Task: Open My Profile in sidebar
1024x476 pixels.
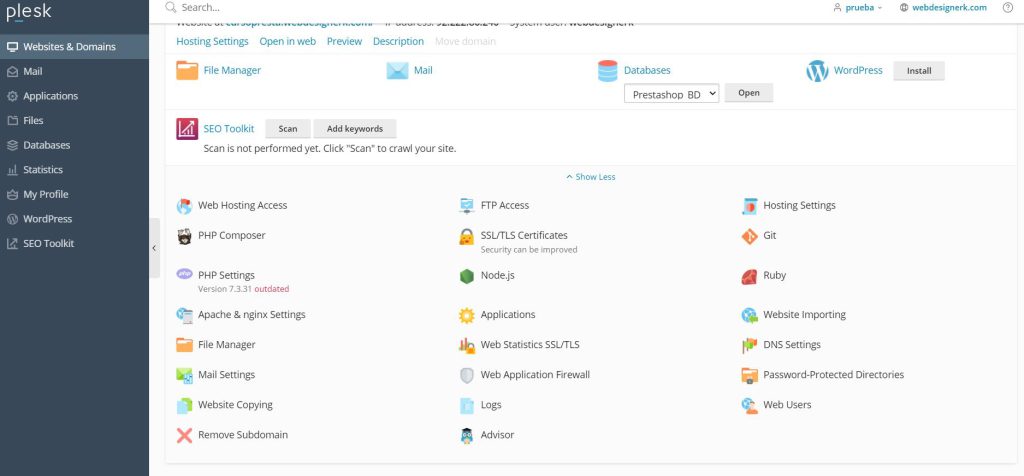Action: coord(74,195)
